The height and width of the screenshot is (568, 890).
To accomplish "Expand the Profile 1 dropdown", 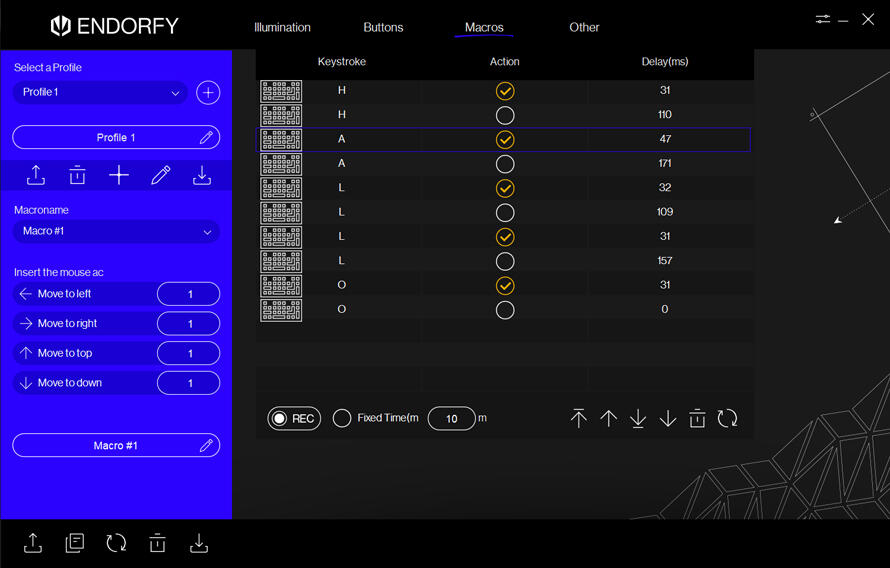I will tap(100, 92).
